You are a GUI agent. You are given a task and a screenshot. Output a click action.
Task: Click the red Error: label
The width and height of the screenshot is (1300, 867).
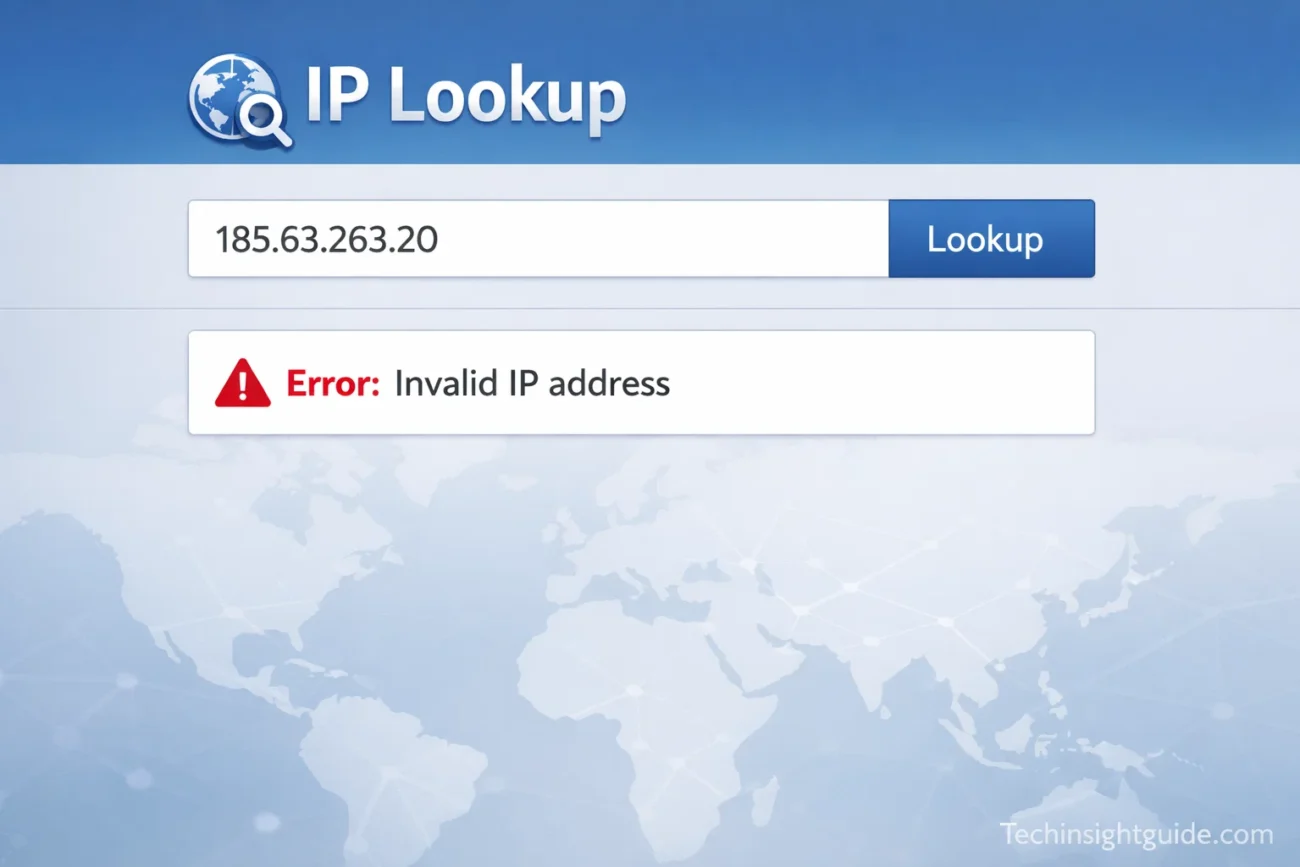click(333, 383)
